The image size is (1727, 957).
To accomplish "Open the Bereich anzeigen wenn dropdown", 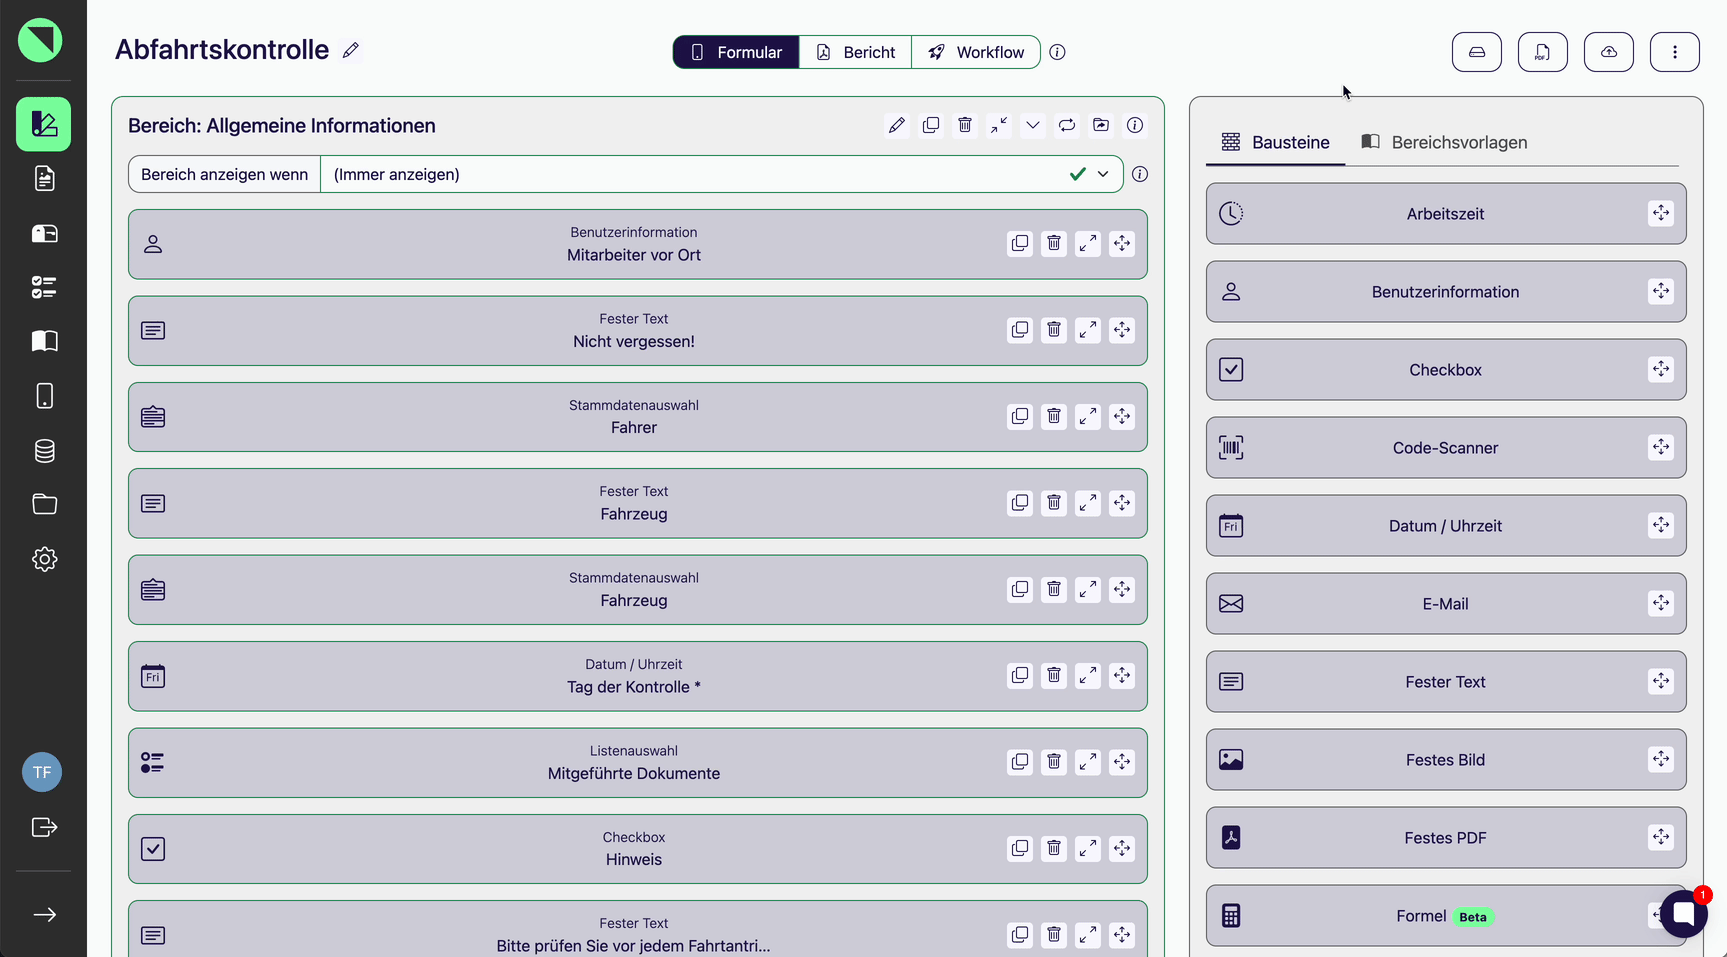I will point(1103,174).
